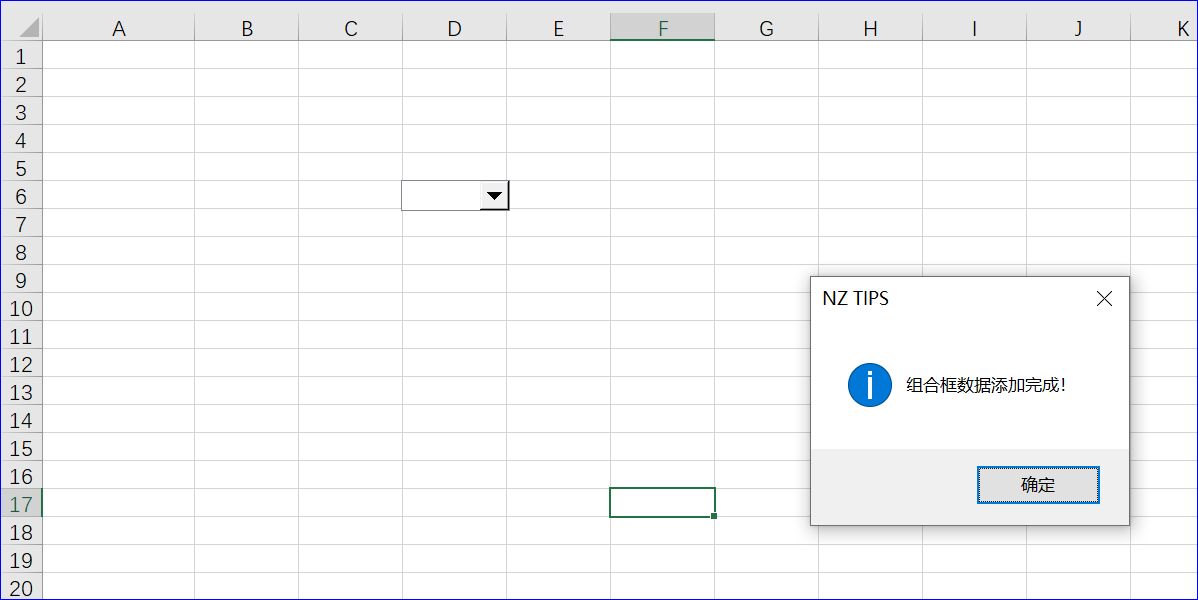Select row 17 header

(x=21, y=504)
